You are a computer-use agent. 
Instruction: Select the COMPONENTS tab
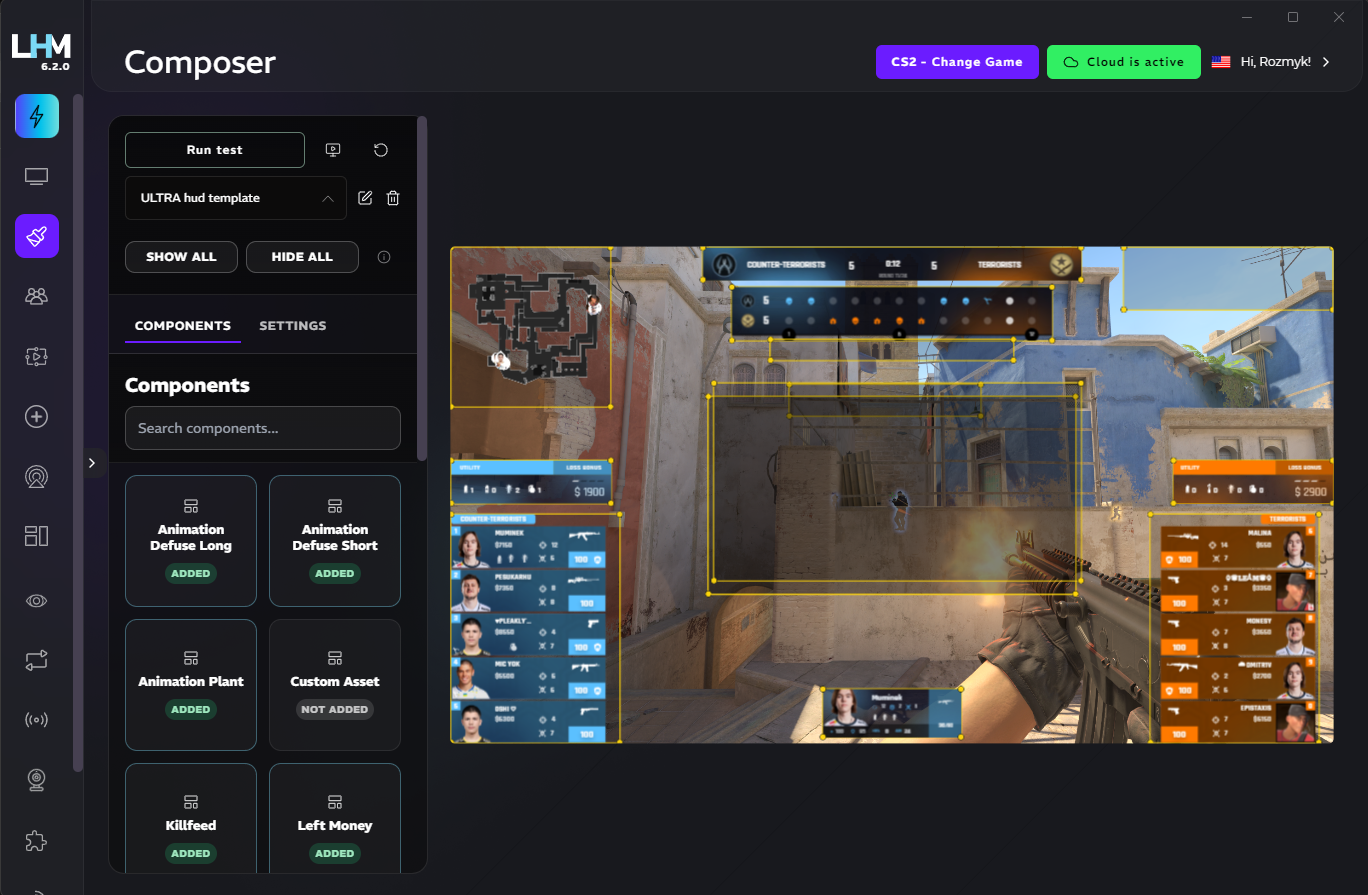click(183, 325)
